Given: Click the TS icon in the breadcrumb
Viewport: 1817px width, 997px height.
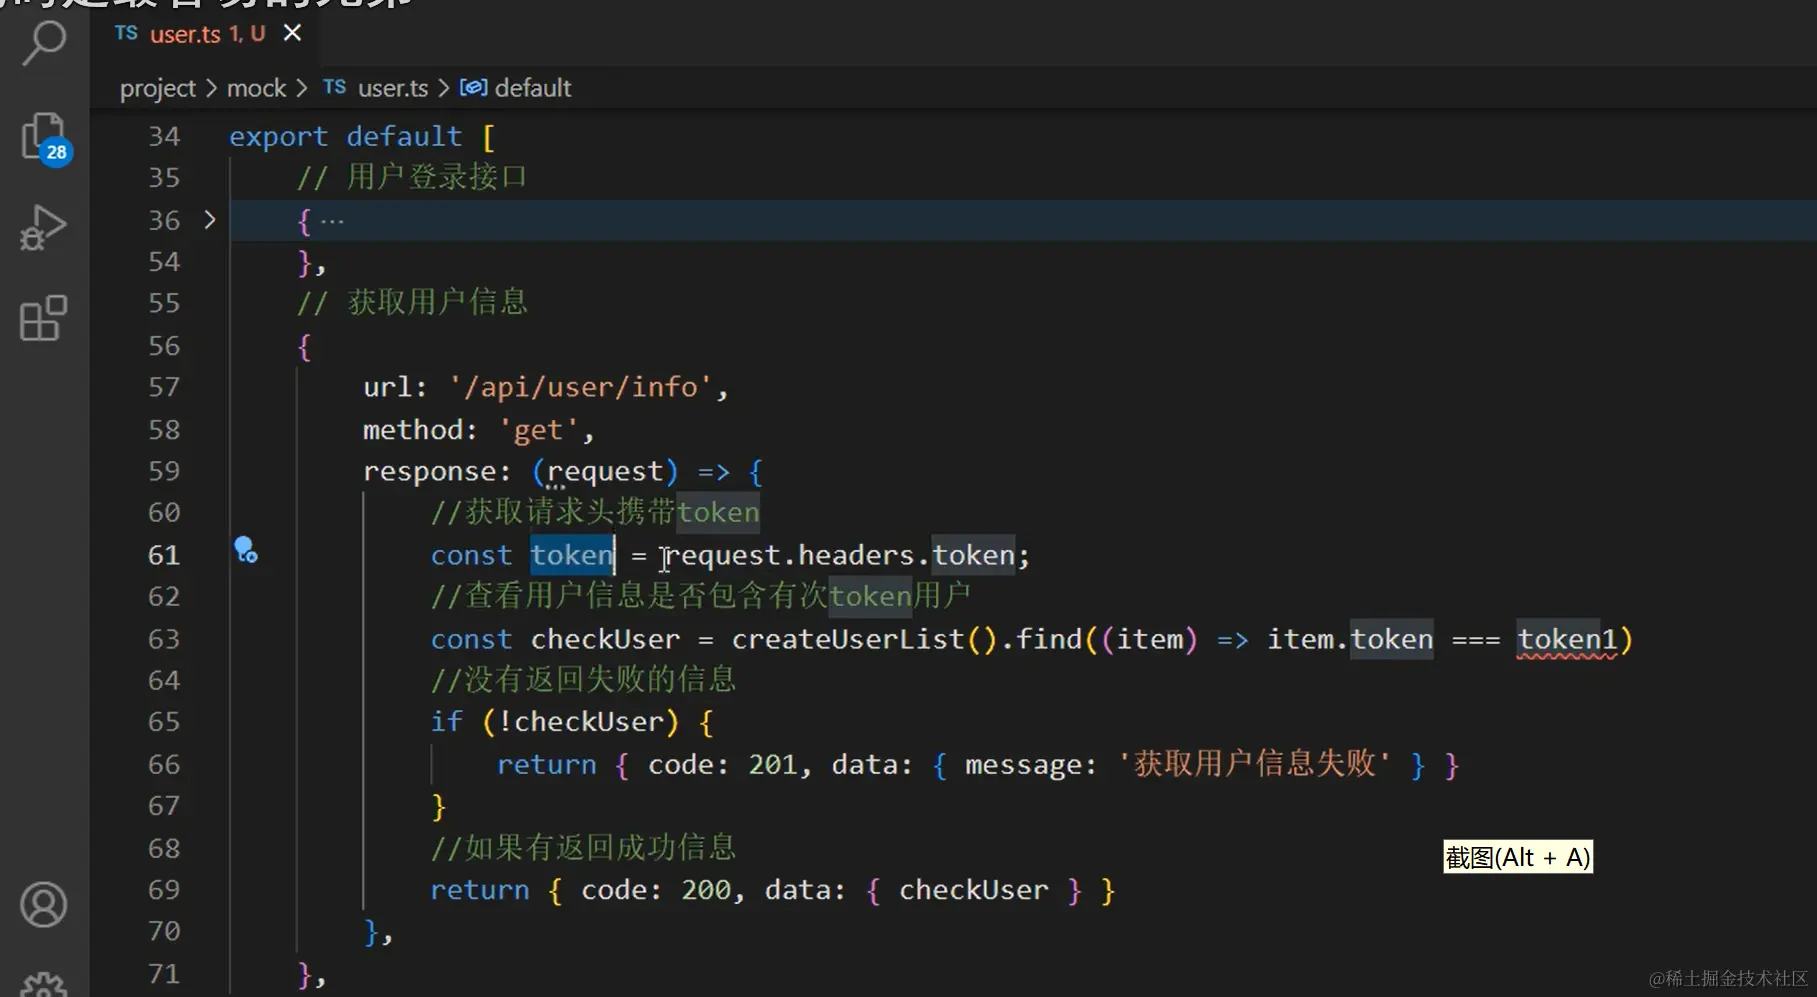Looking at the screenshot, I should point(334,87).
